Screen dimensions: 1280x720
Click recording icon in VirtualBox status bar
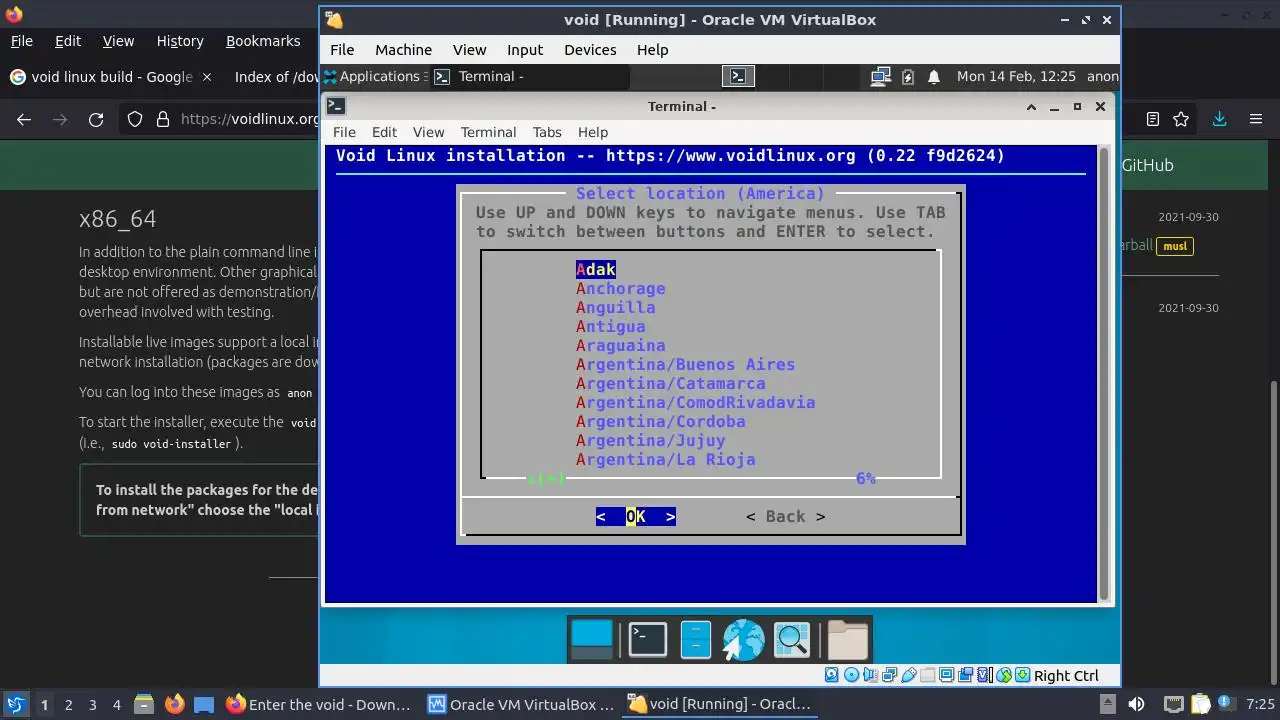point(965,676)
